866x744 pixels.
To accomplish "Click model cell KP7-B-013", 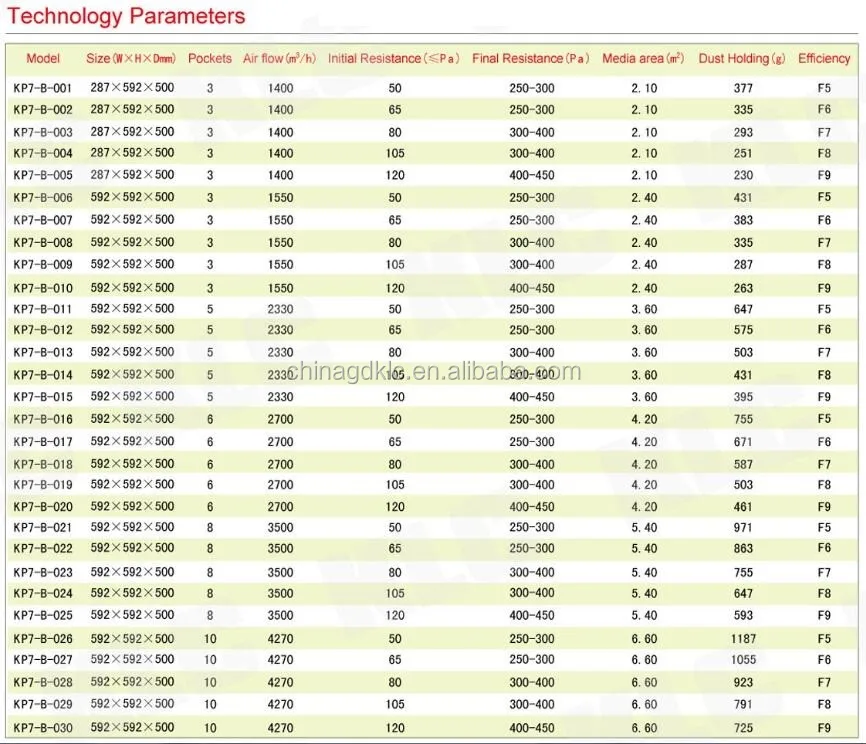I will 43,353.
